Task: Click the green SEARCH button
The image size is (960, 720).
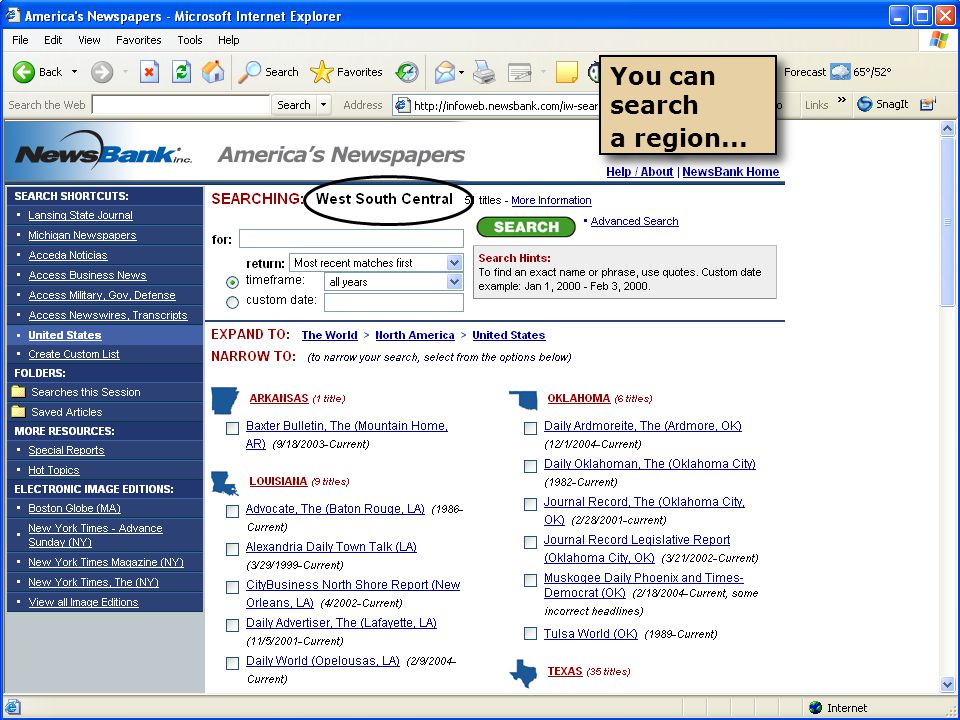Action: pos(526,227)
